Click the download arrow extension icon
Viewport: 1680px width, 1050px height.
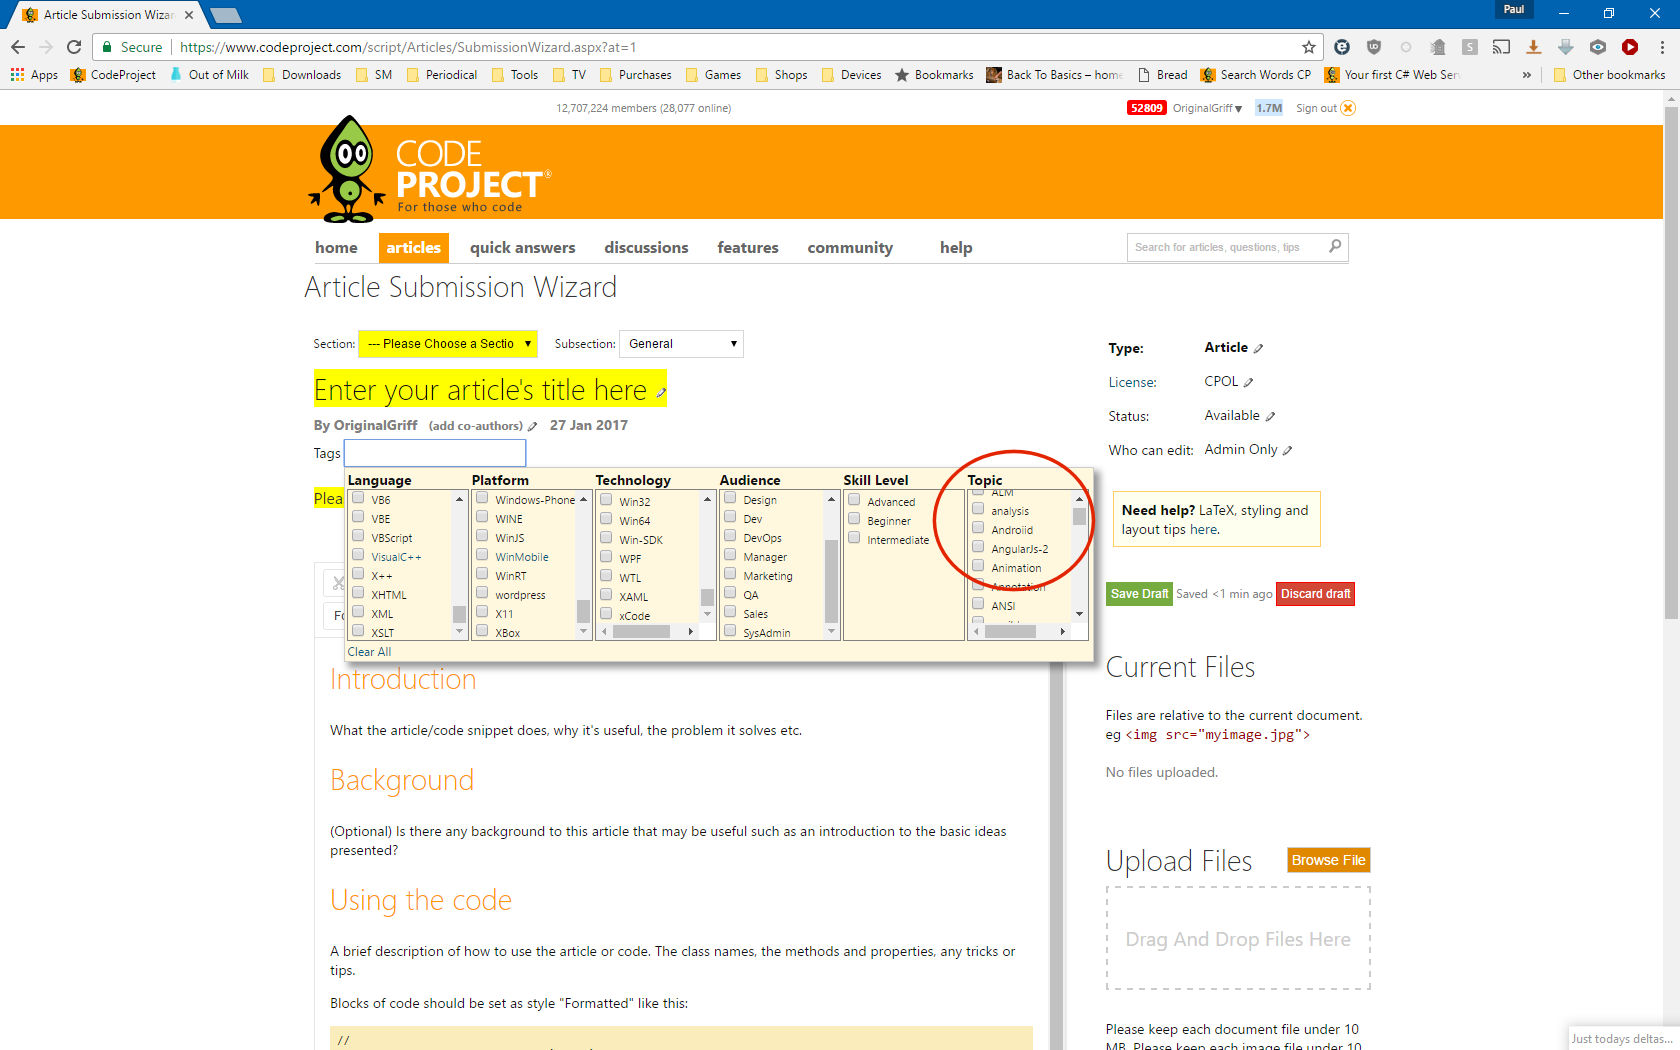1533,47
